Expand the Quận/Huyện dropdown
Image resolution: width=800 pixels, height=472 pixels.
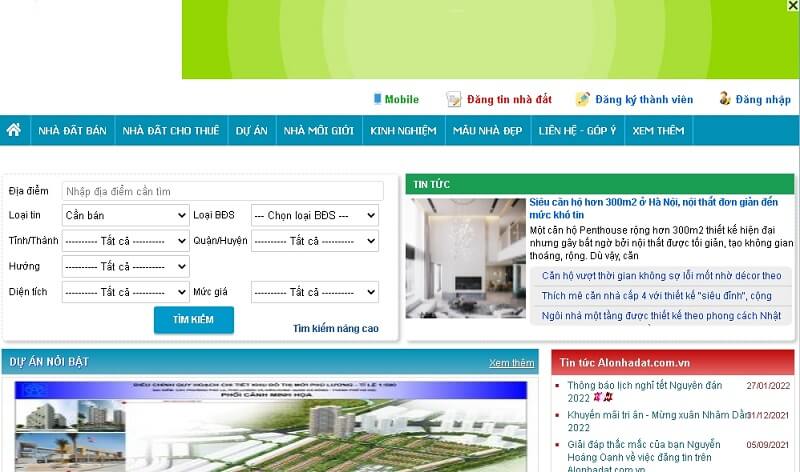tap(315, 241)
